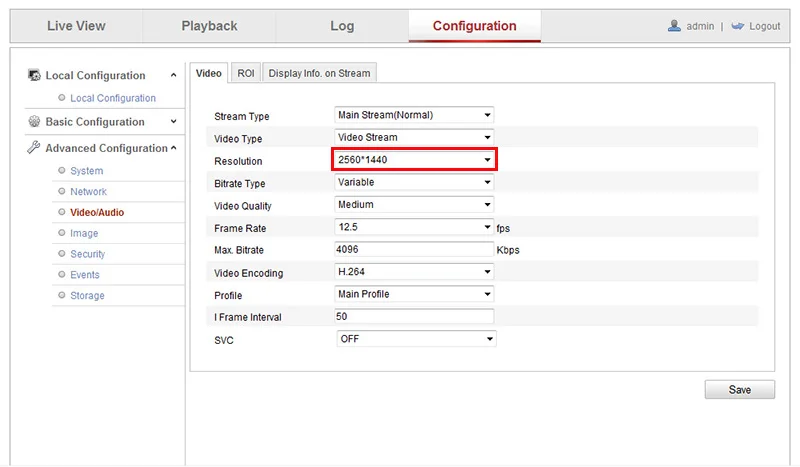This screenshot has width=800, height=467.
Task: Click the bullet next to Image
Action: click(62, 233)
